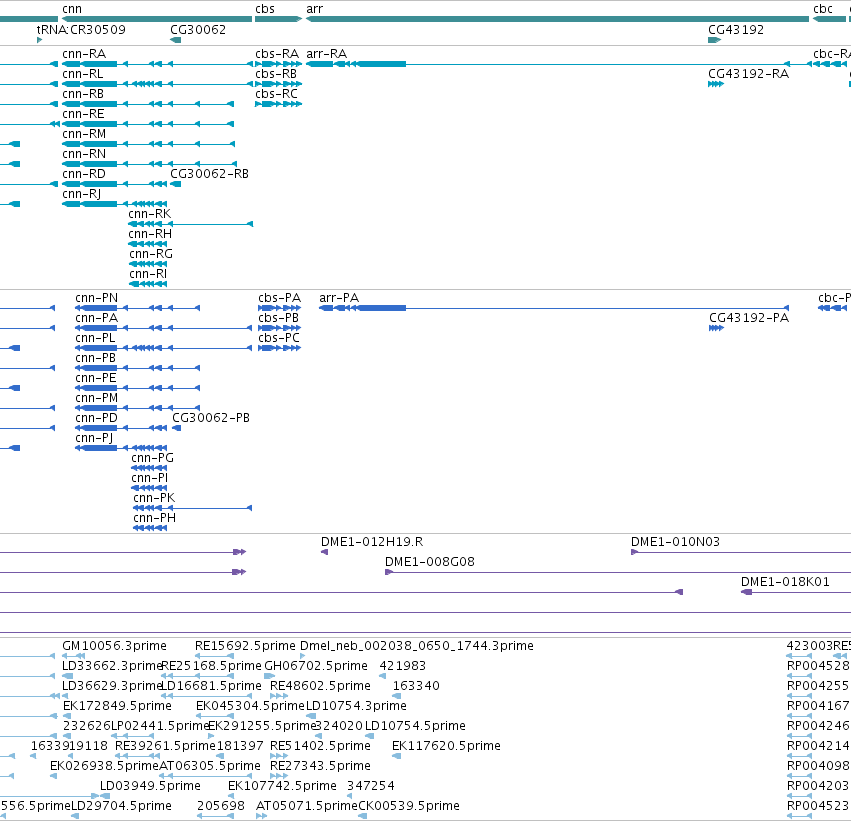Select clone DME1-018K01
This screenshot has height=821, width=851.
pos(785,582)
